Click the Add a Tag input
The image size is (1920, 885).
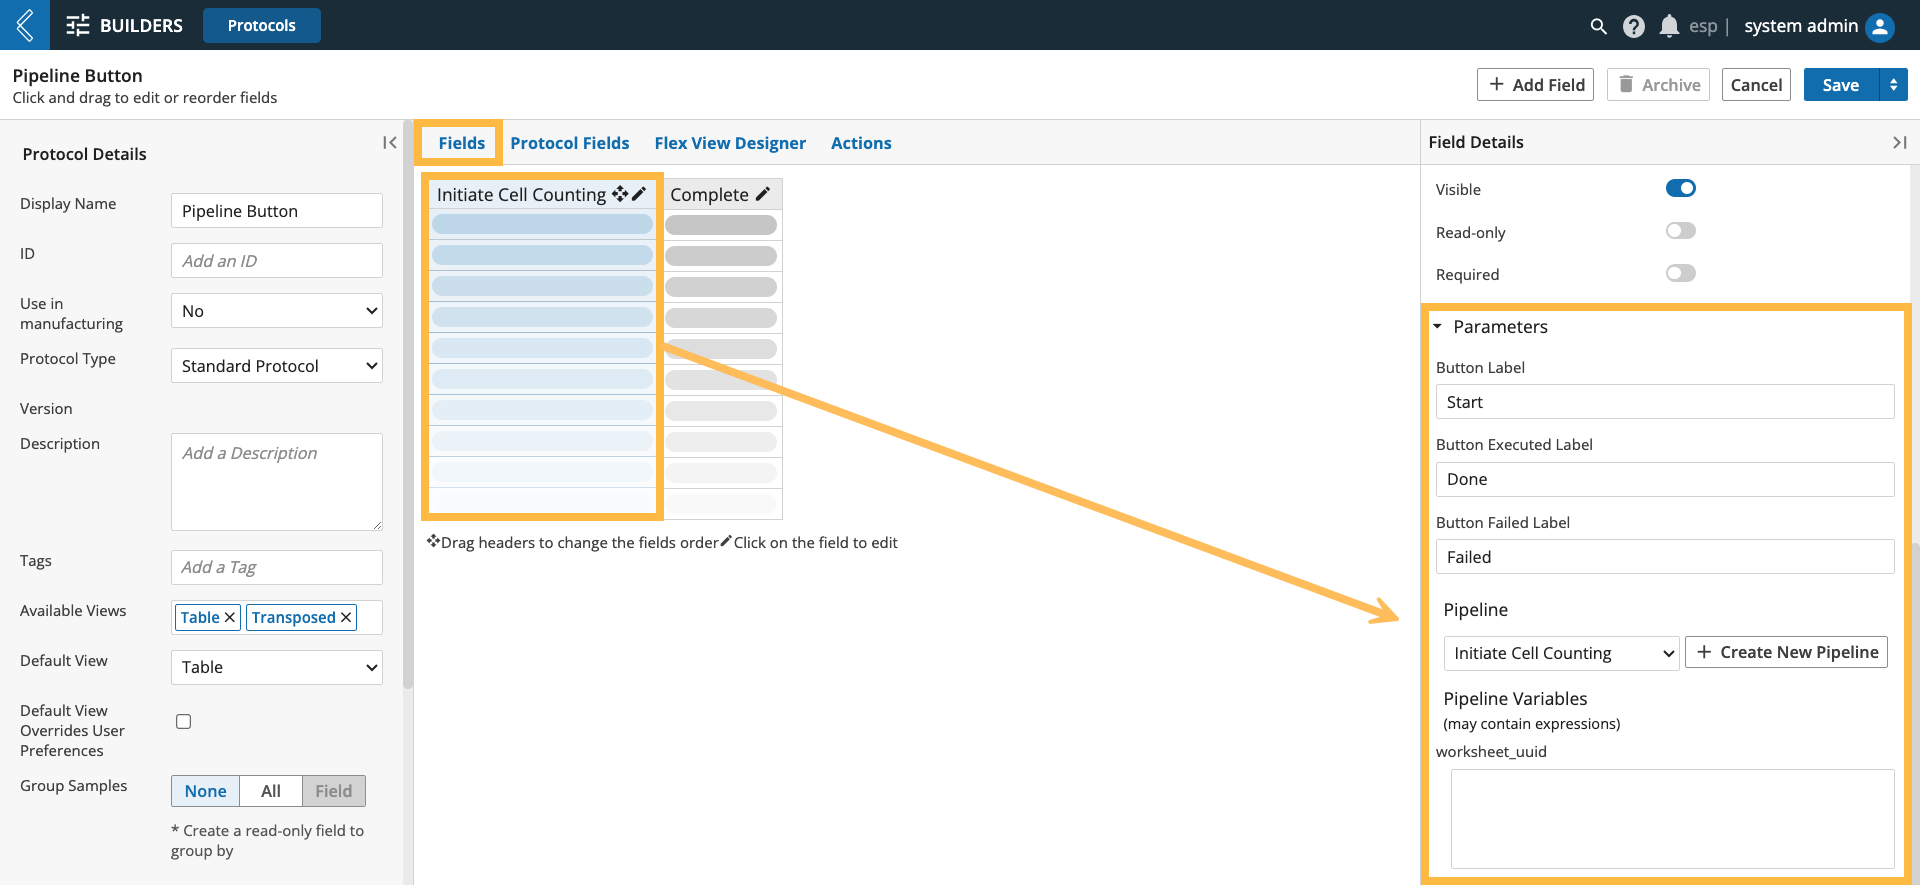click(277, 567)
